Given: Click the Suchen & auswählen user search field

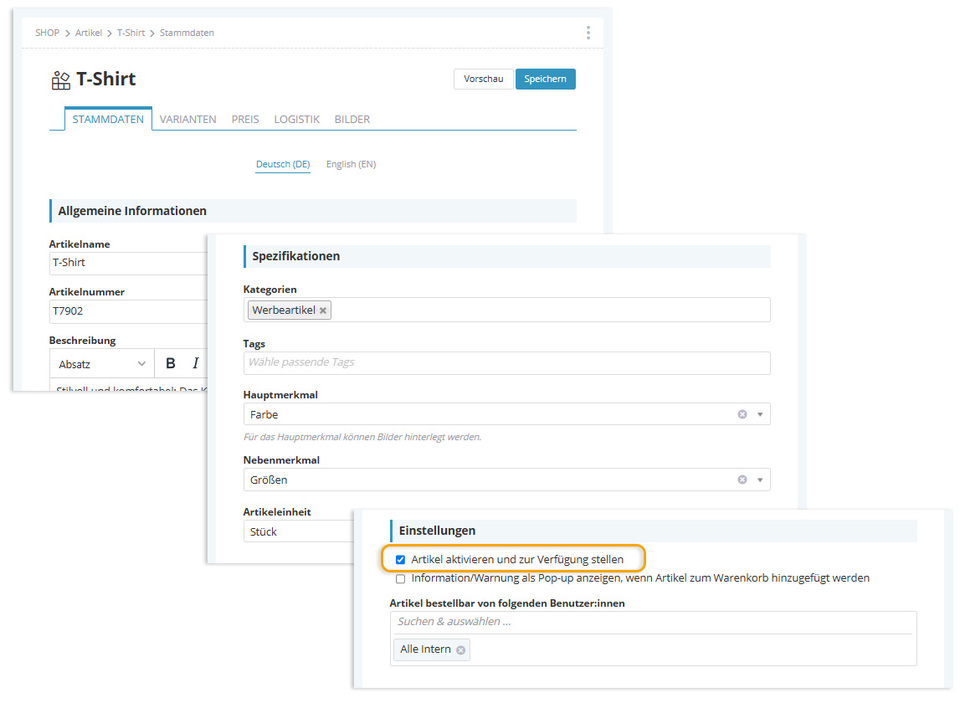Looking at the screenshot, I should coord(653,622).
